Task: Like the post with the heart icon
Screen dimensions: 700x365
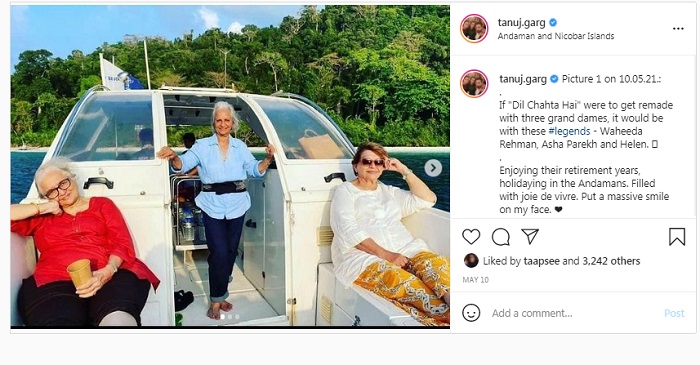Action: 471,237
